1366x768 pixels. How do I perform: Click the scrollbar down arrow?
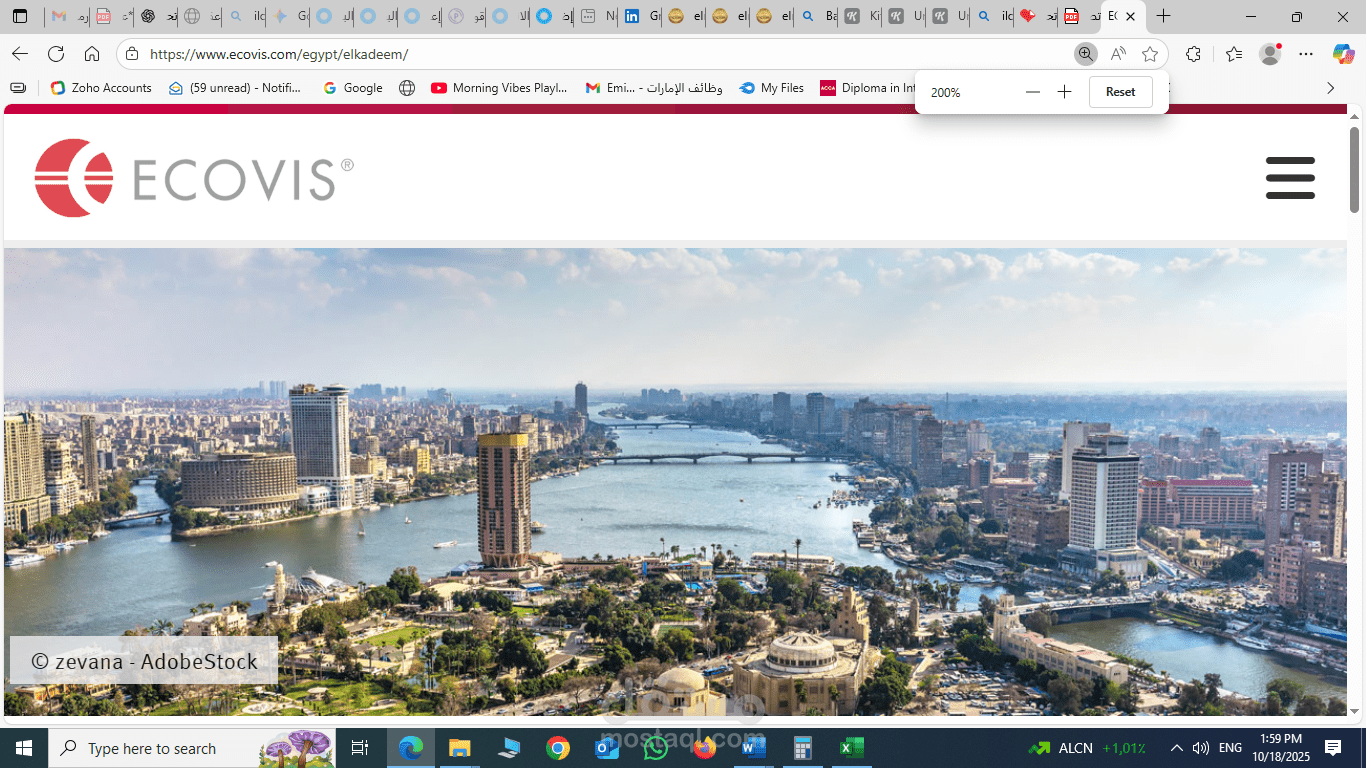1355,711
